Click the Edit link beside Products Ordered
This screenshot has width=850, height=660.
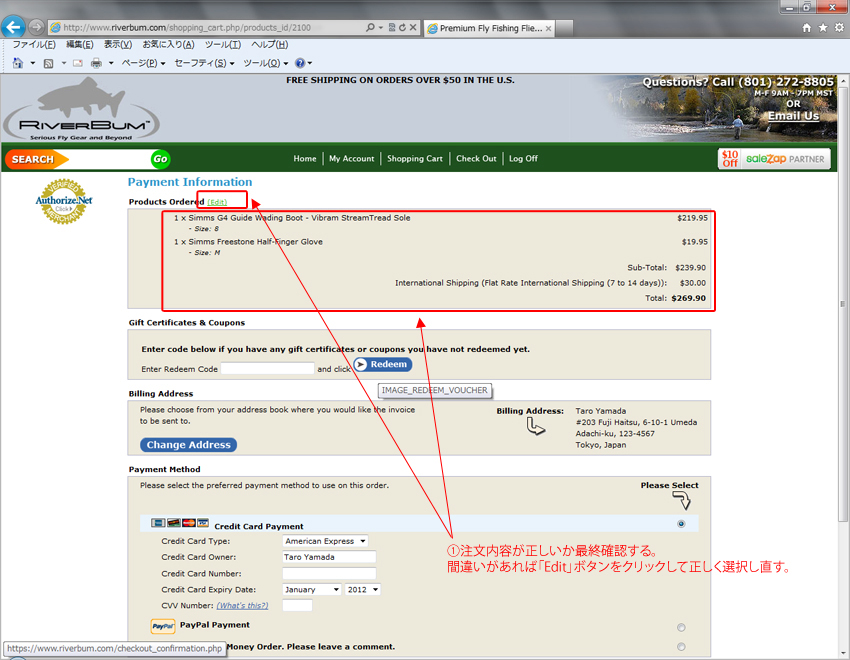coord(217,202)
